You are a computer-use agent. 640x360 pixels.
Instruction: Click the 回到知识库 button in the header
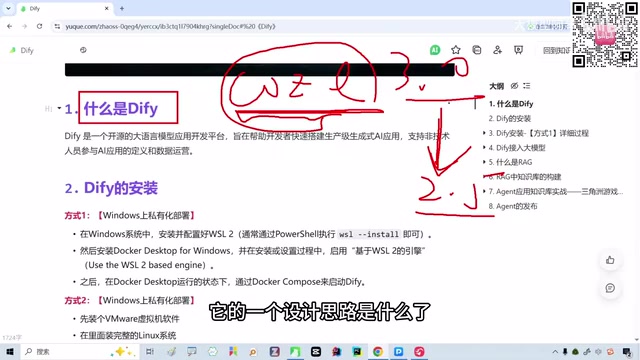[556, 50]
